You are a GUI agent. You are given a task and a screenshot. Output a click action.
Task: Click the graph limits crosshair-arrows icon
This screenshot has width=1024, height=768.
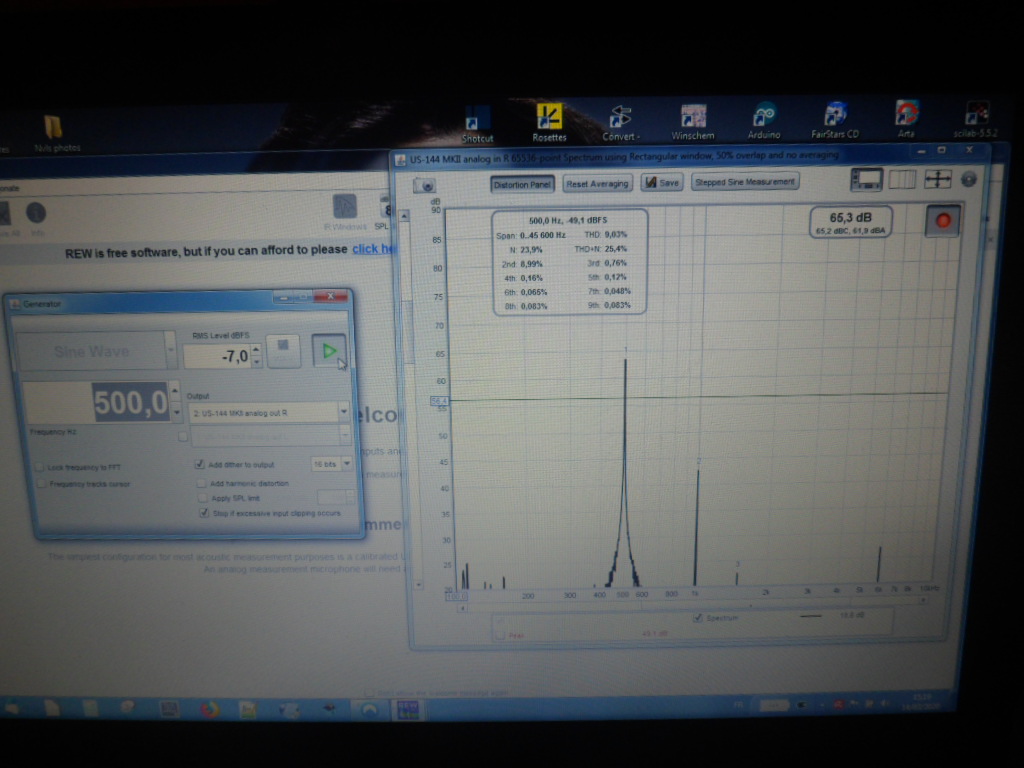coord(938,179)
